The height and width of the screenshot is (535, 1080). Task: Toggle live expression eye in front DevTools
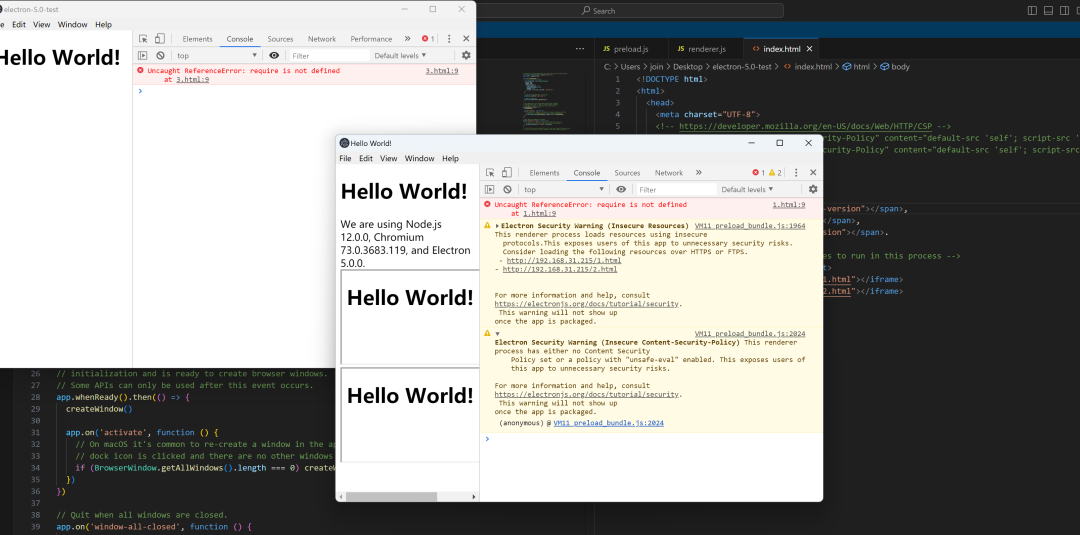click(x=621, y=189)
